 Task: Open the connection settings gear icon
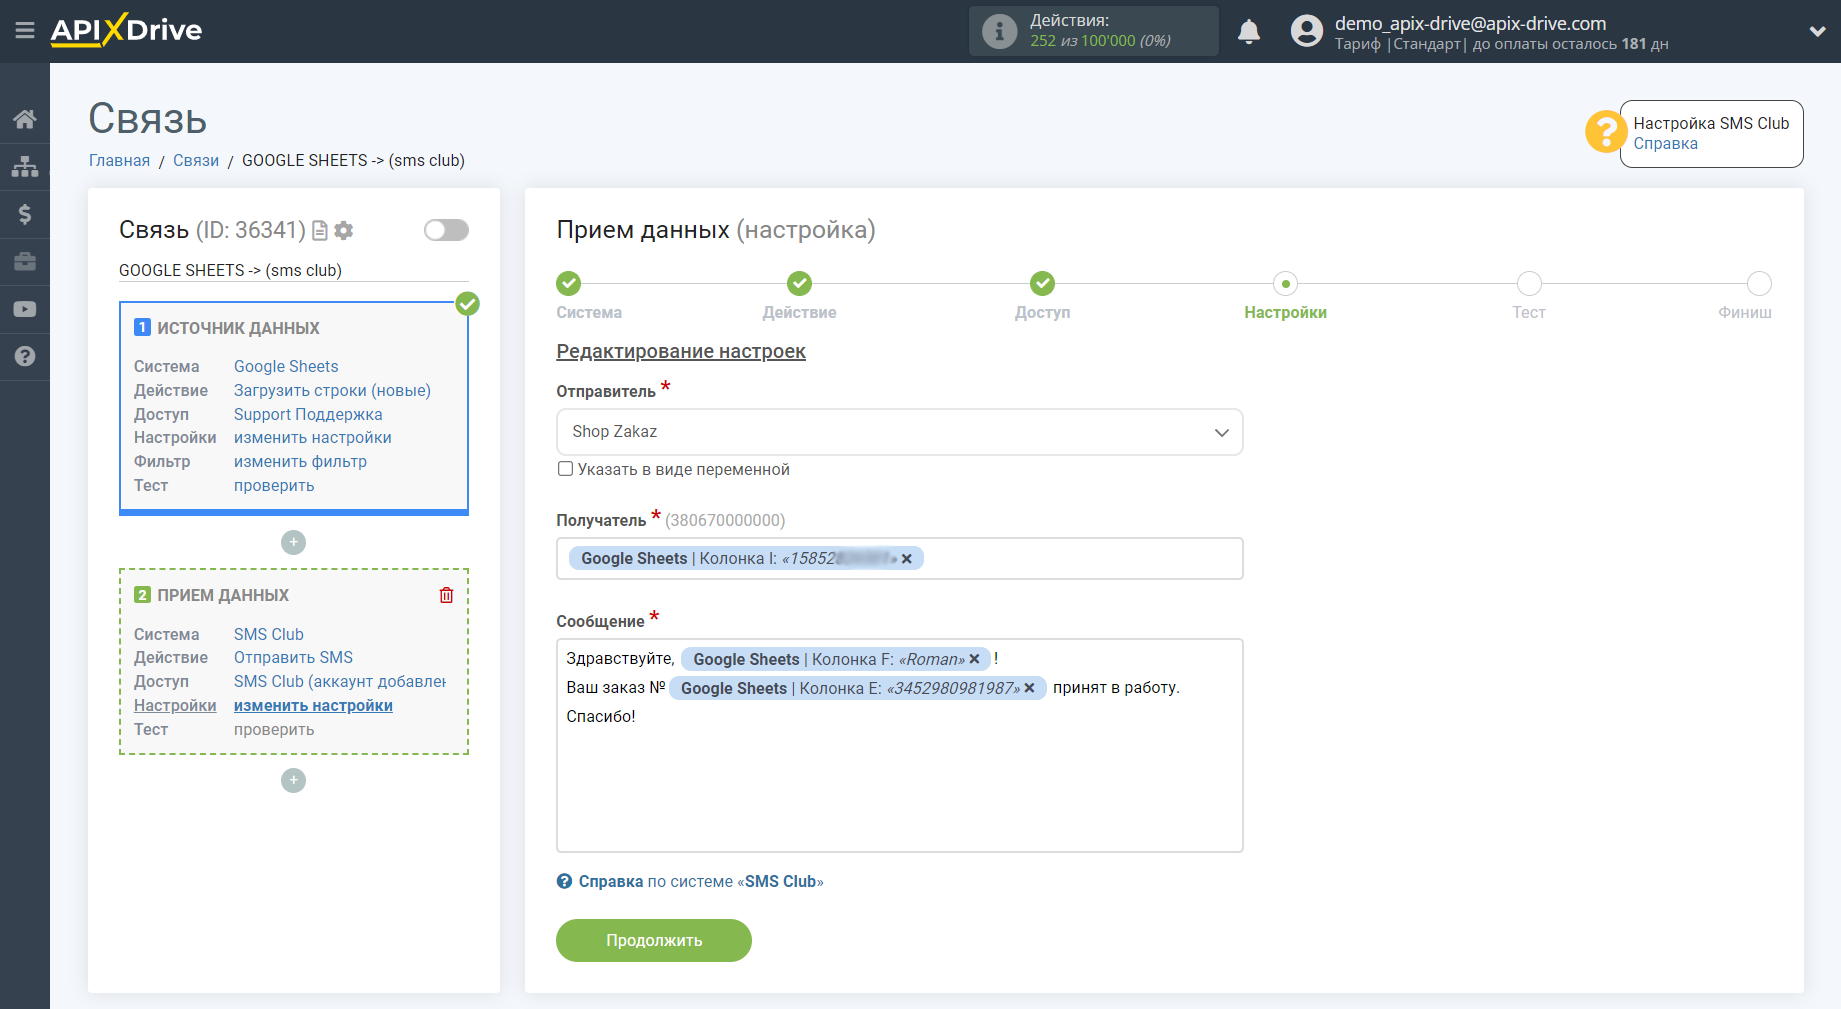tap(344, 231)
